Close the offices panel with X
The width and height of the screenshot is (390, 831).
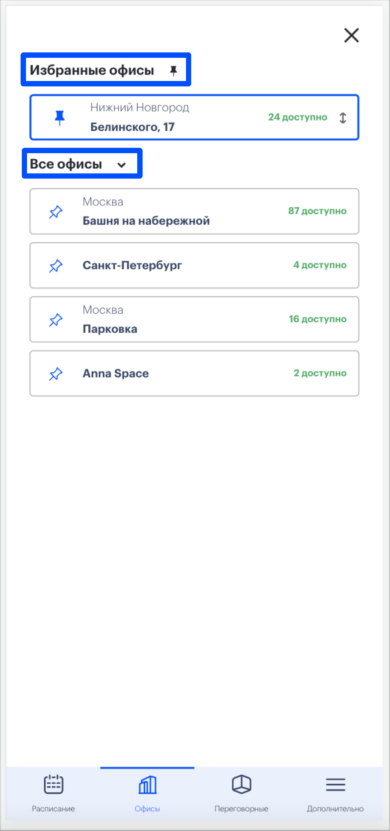(351, 36)
